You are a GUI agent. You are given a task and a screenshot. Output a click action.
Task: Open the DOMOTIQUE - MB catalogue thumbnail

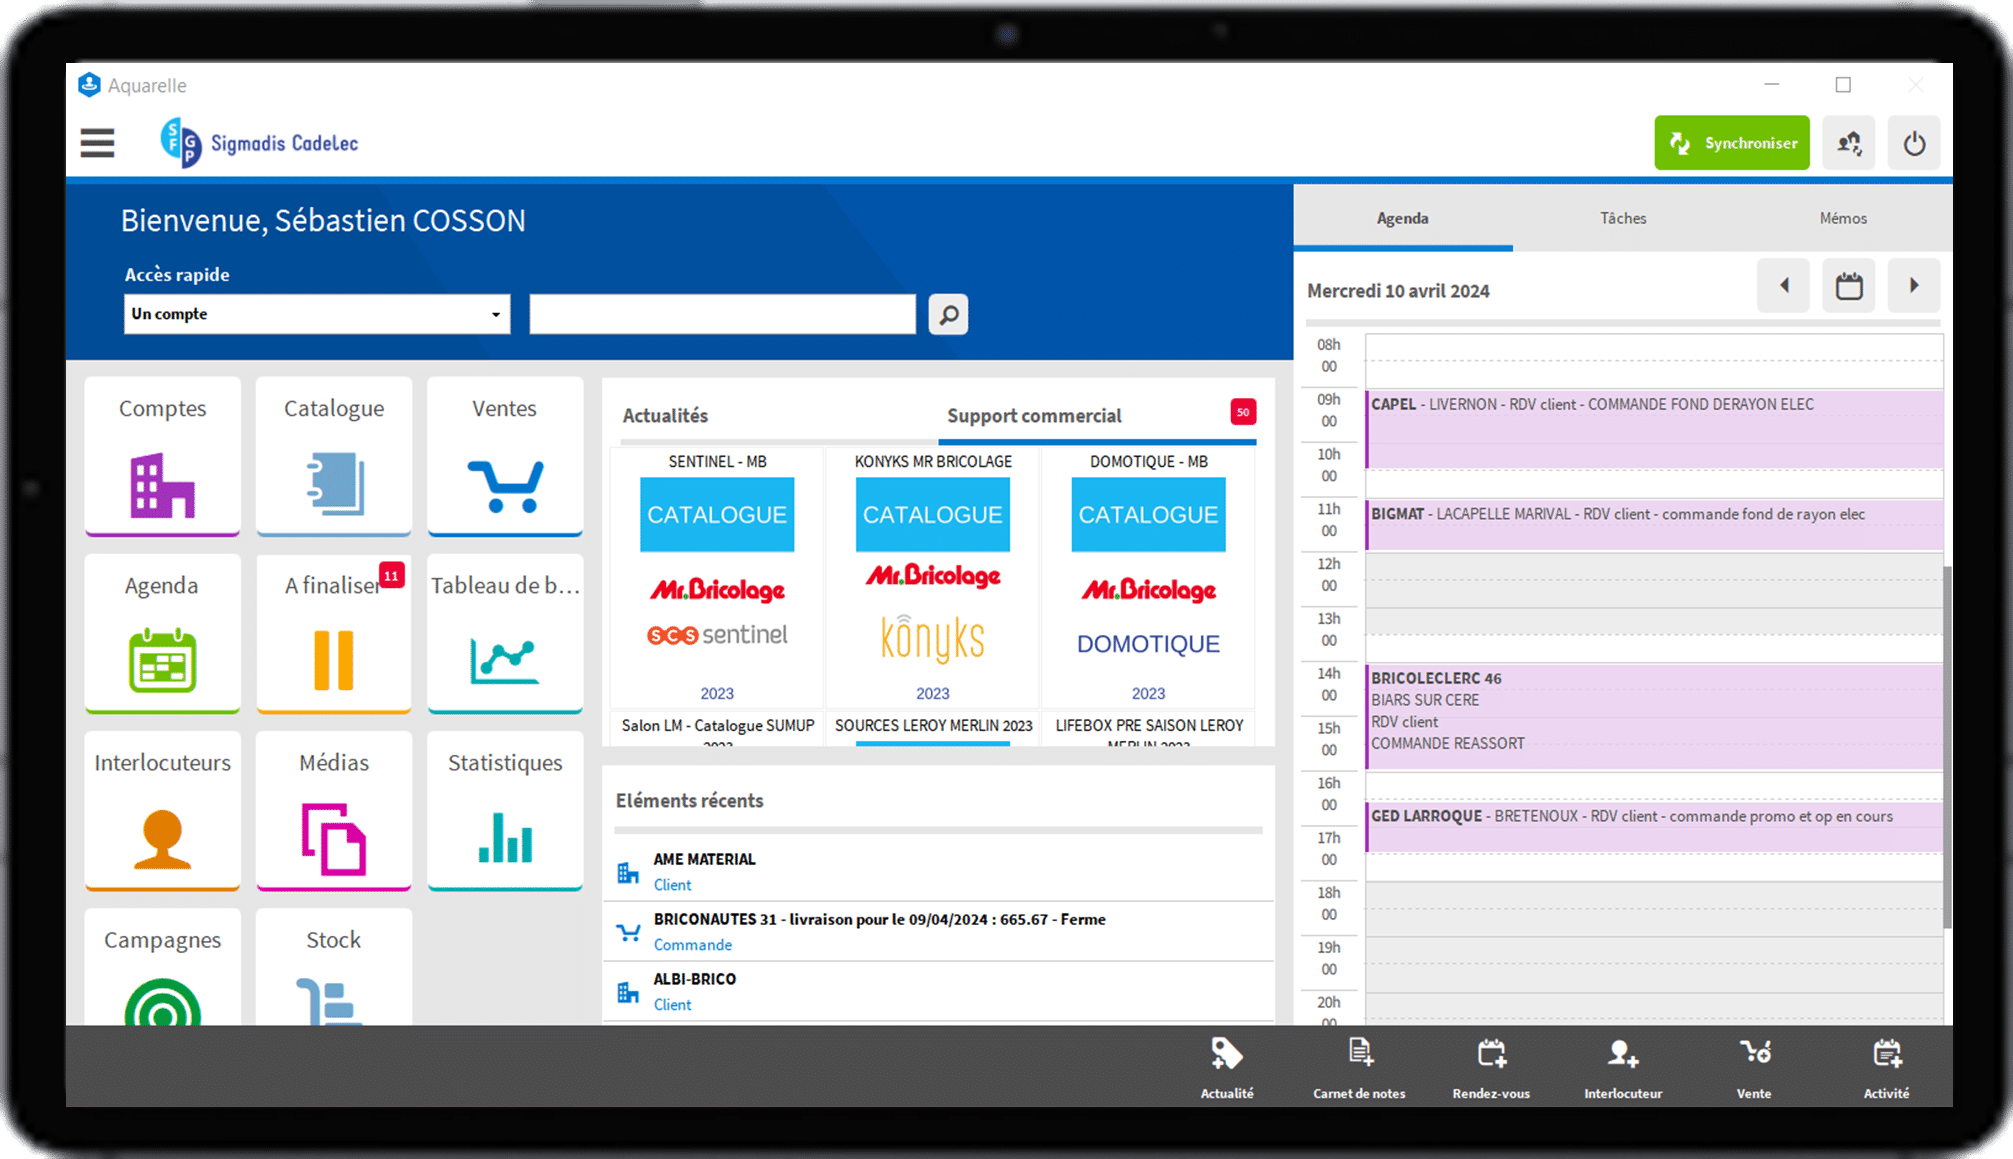pyautogui.click(x=1148, y=577)
